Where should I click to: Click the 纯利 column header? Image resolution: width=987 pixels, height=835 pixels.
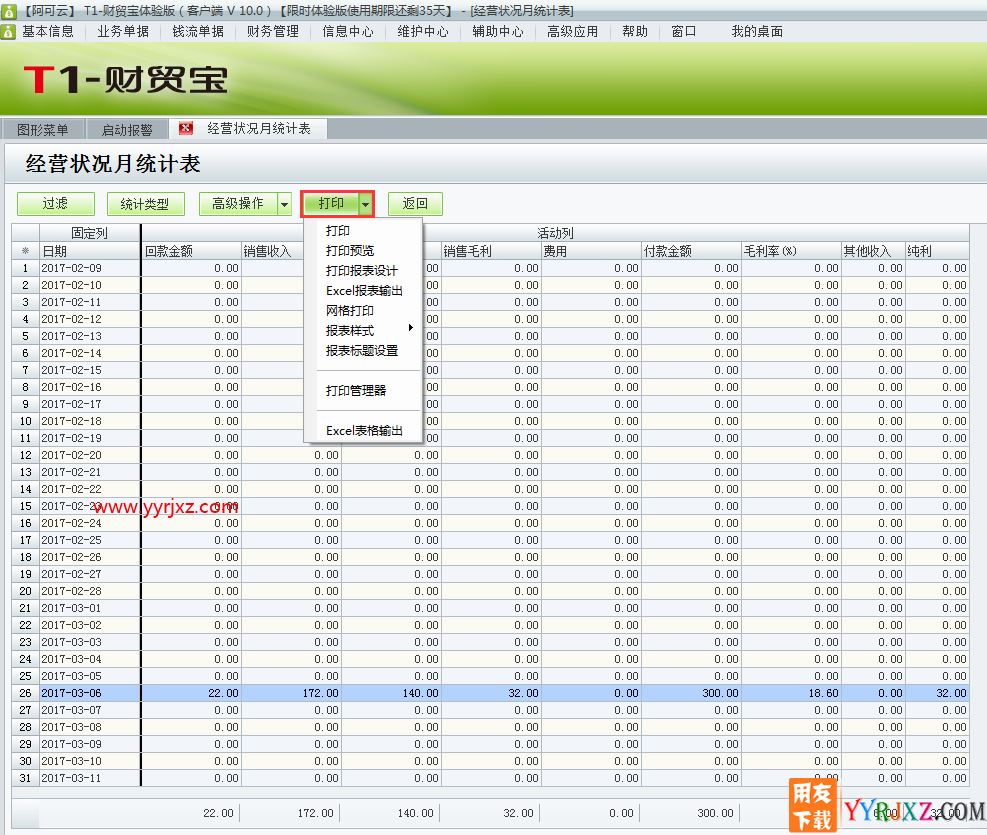click(937, 251)
